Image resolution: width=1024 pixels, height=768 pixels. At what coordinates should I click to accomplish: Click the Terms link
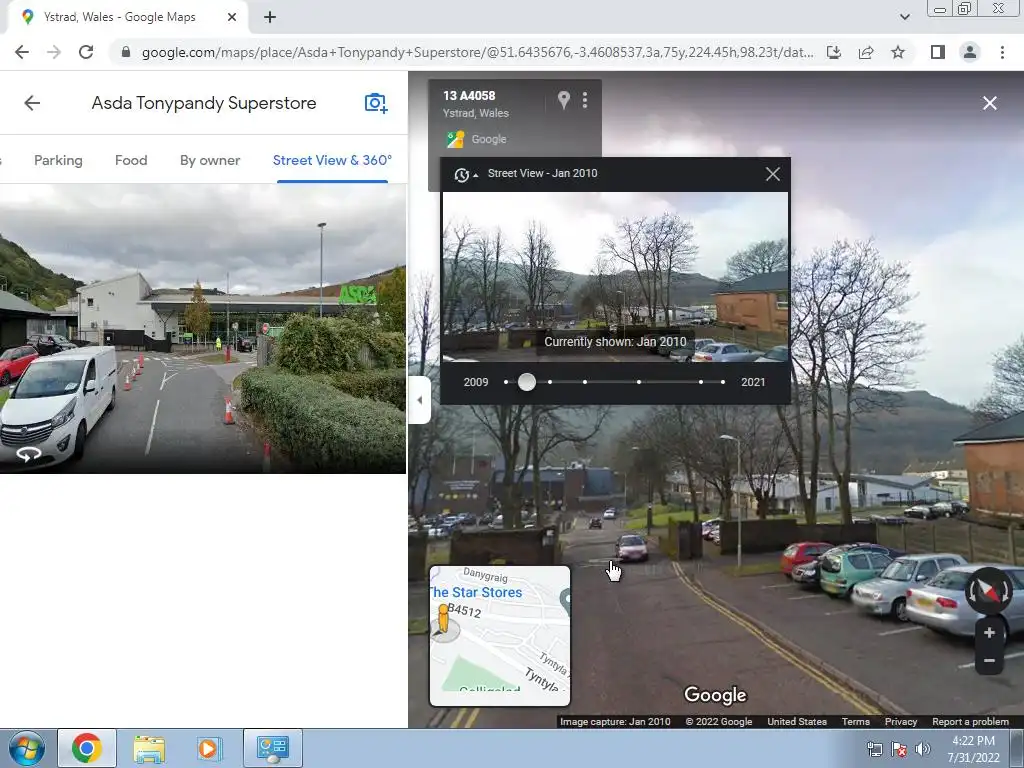click(x=856, y=722)
